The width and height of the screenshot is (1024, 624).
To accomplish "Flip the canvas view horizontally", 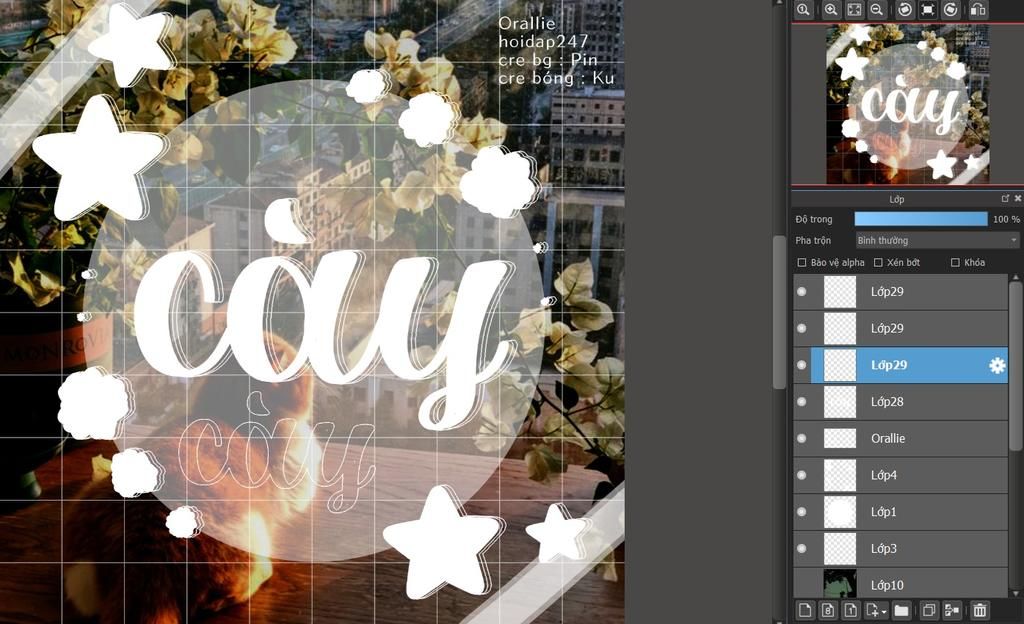I will point(978,10).
